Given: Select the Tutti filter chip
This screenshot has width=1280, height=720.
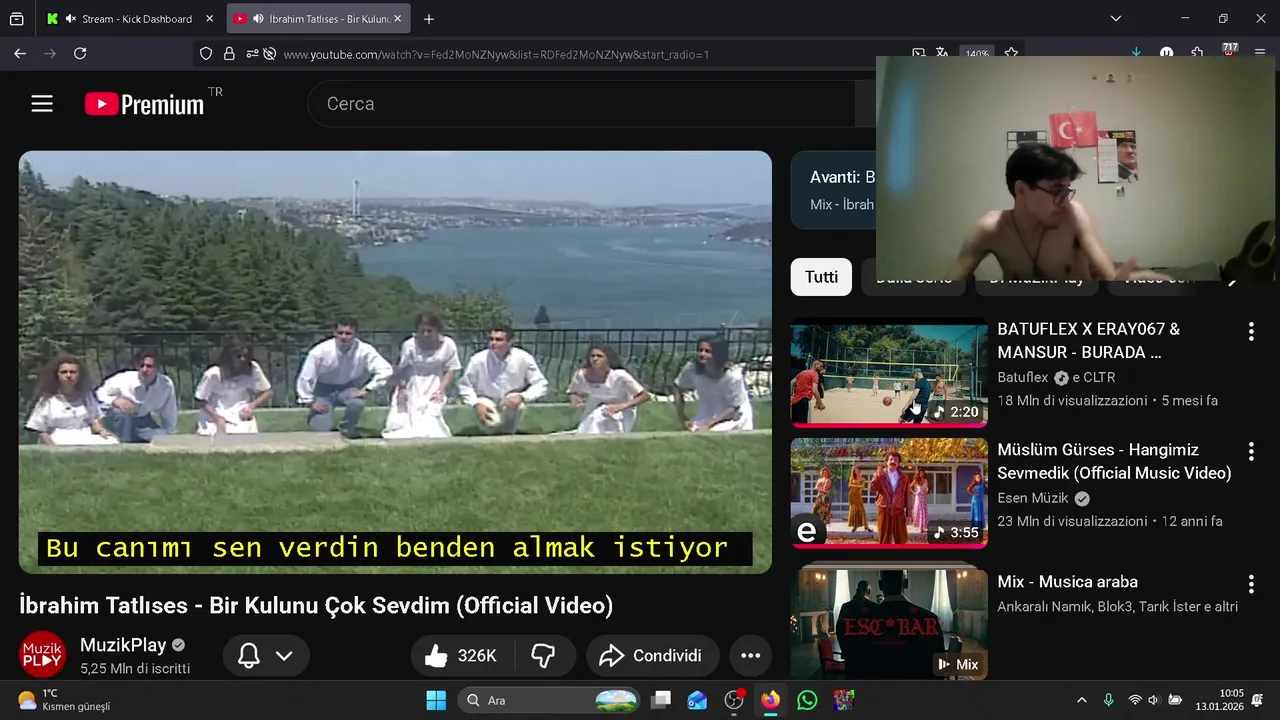Looking at the screenshot, I should coord(821,277).
